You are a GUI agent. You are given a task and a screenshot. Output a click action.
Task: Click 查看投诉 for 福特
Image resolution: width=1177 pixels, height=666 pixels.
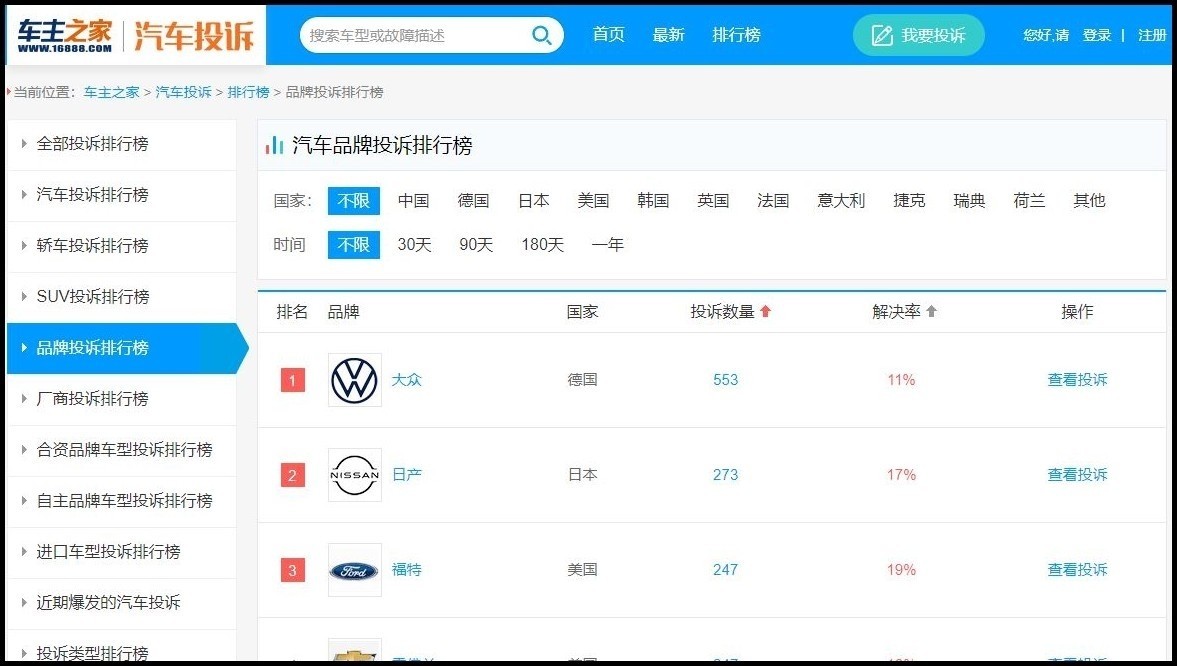[1077, 571]
